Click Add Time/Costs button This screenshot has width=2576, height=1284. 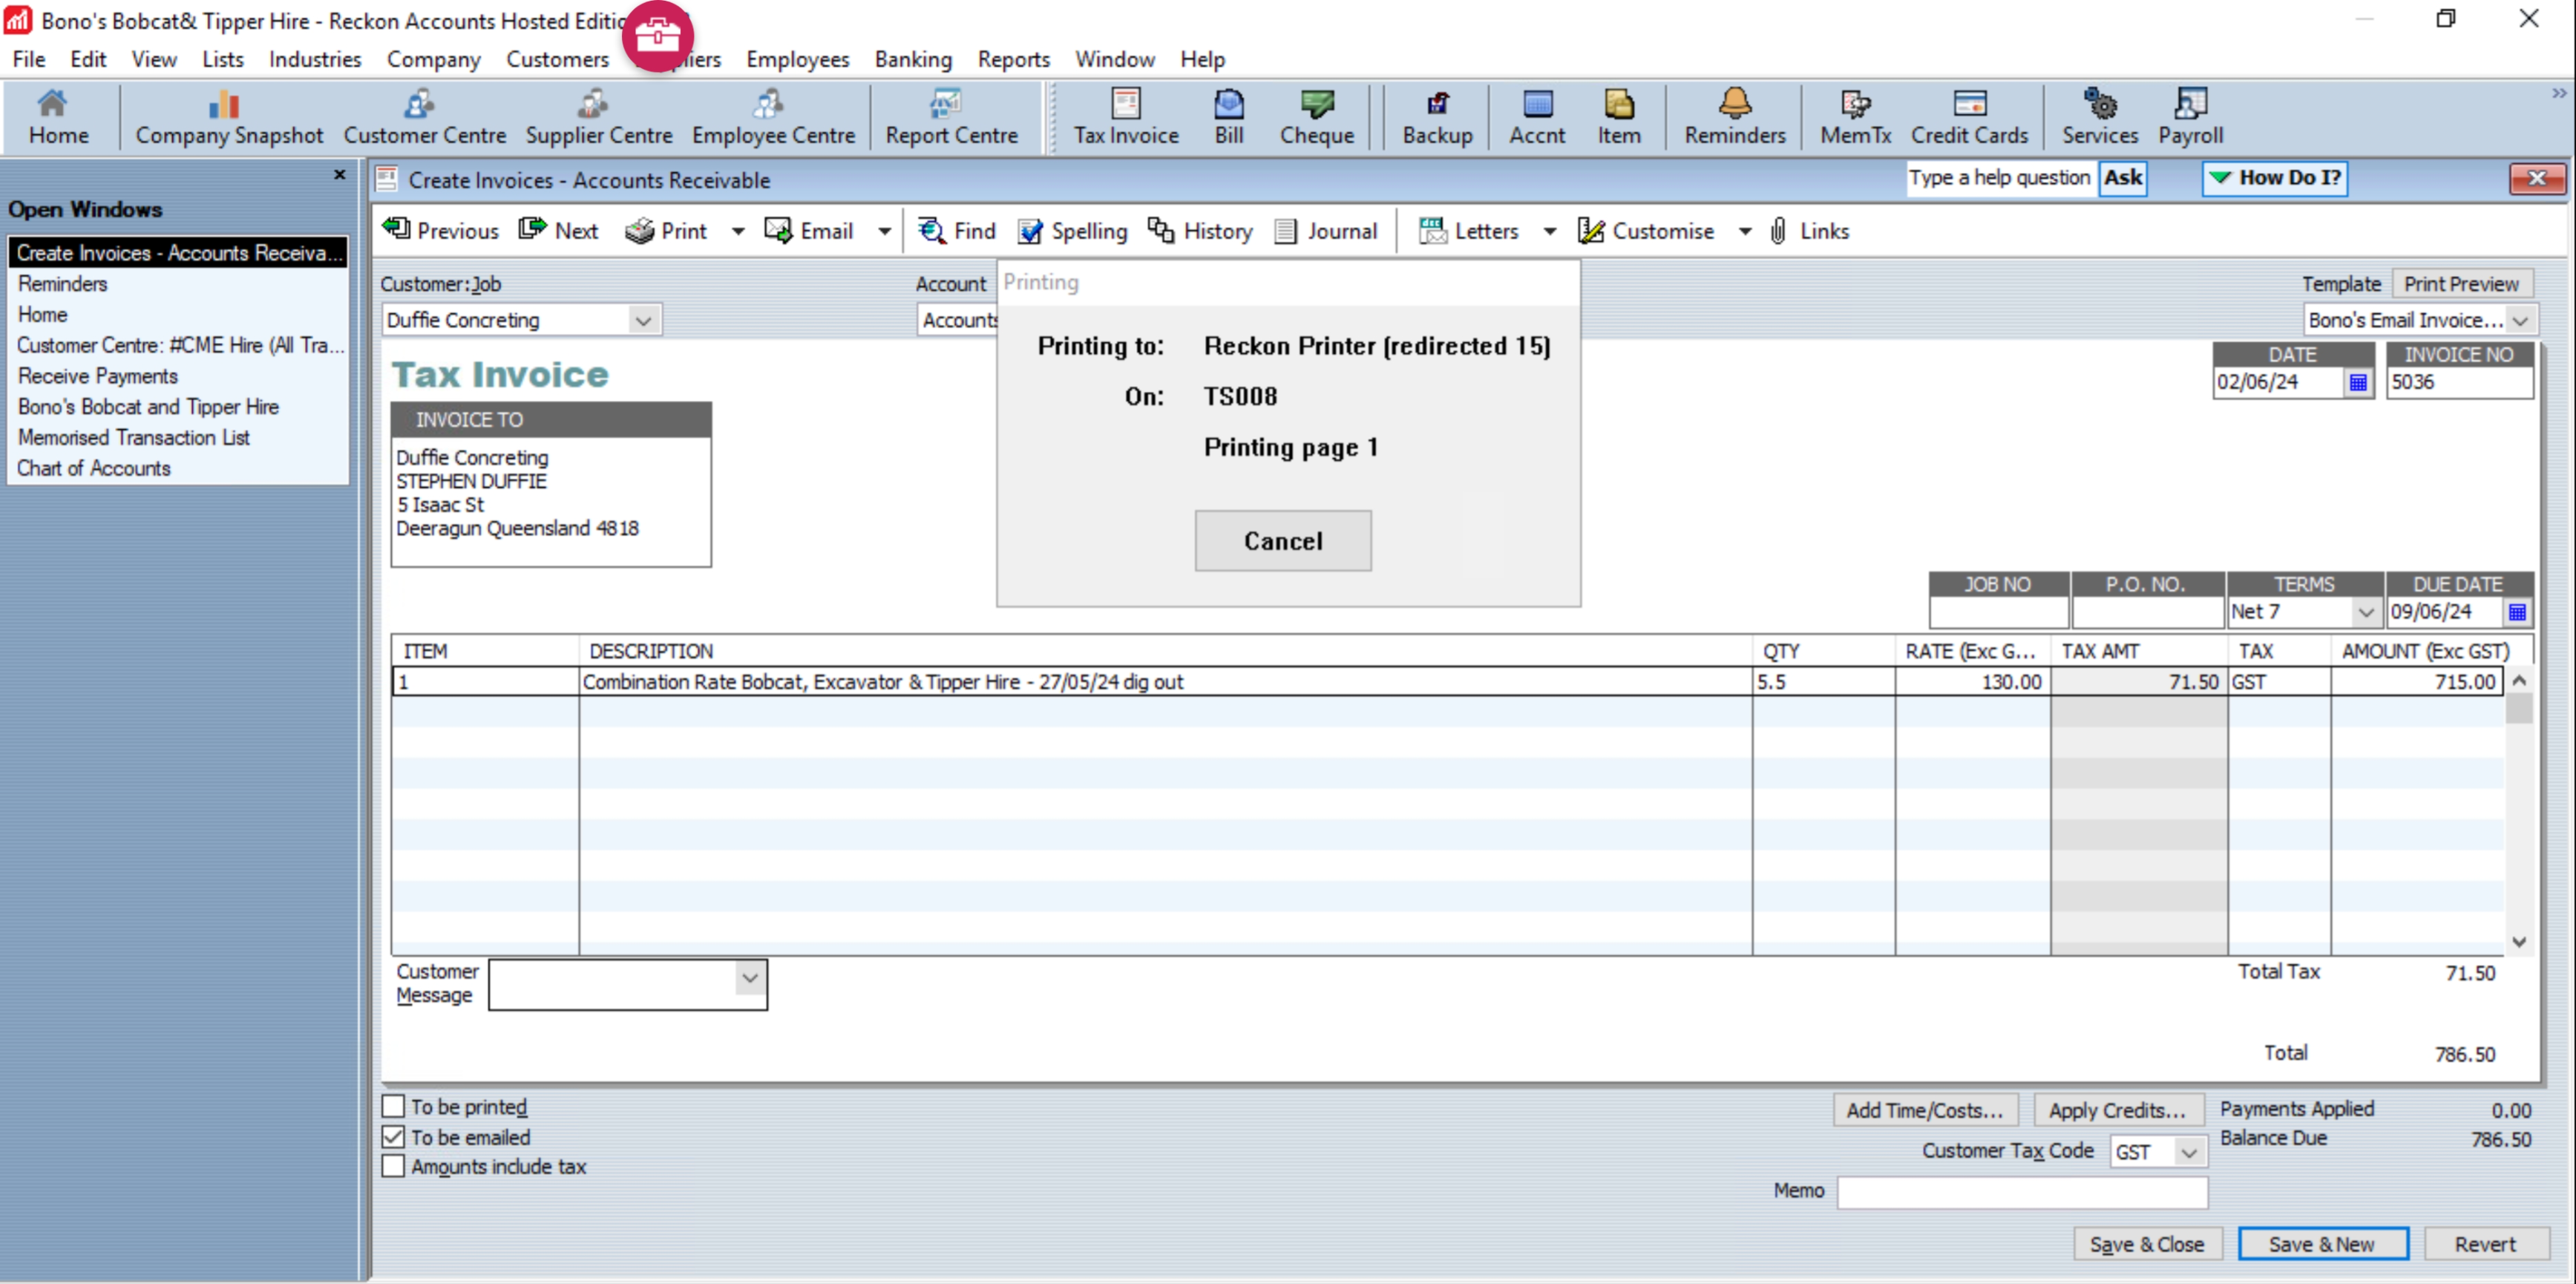[1925, 1110]
